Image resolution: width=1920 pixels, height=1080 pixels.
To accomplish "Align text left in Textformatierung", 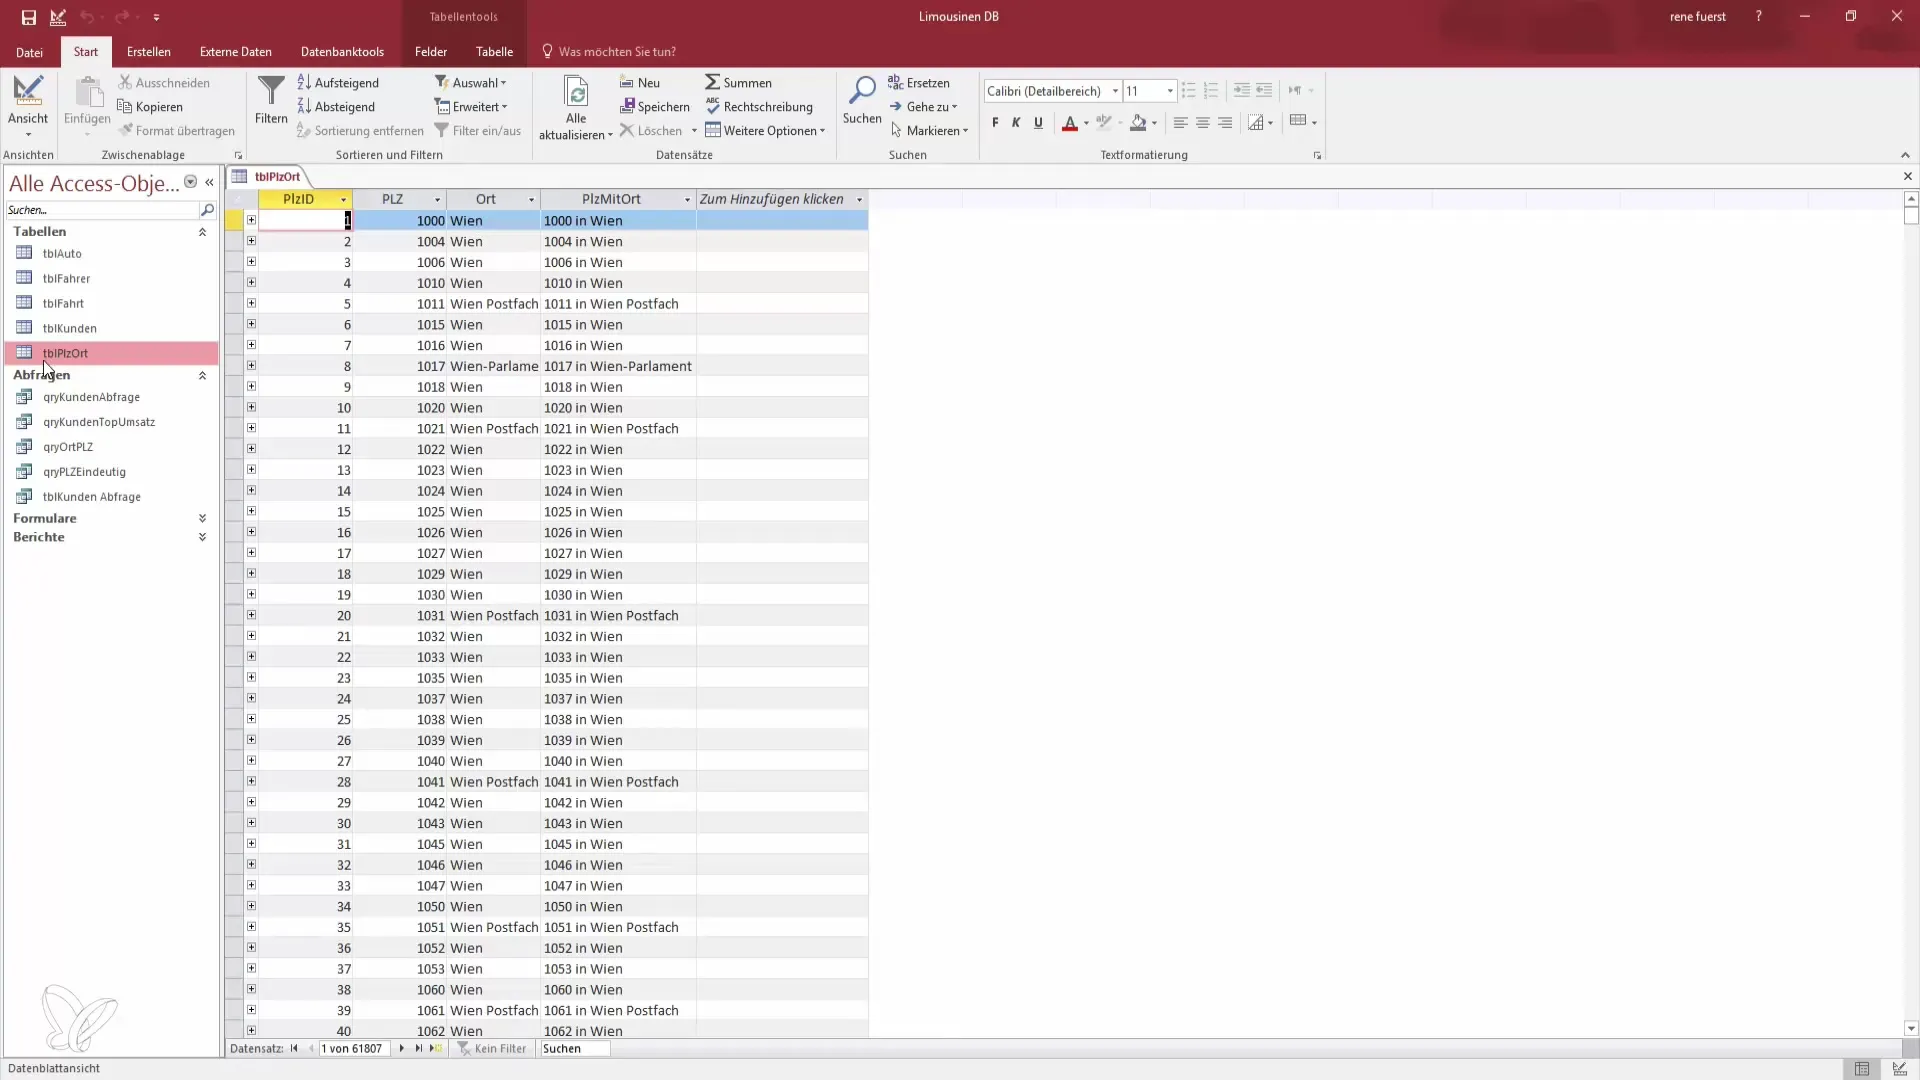I will pos(1180,123).
